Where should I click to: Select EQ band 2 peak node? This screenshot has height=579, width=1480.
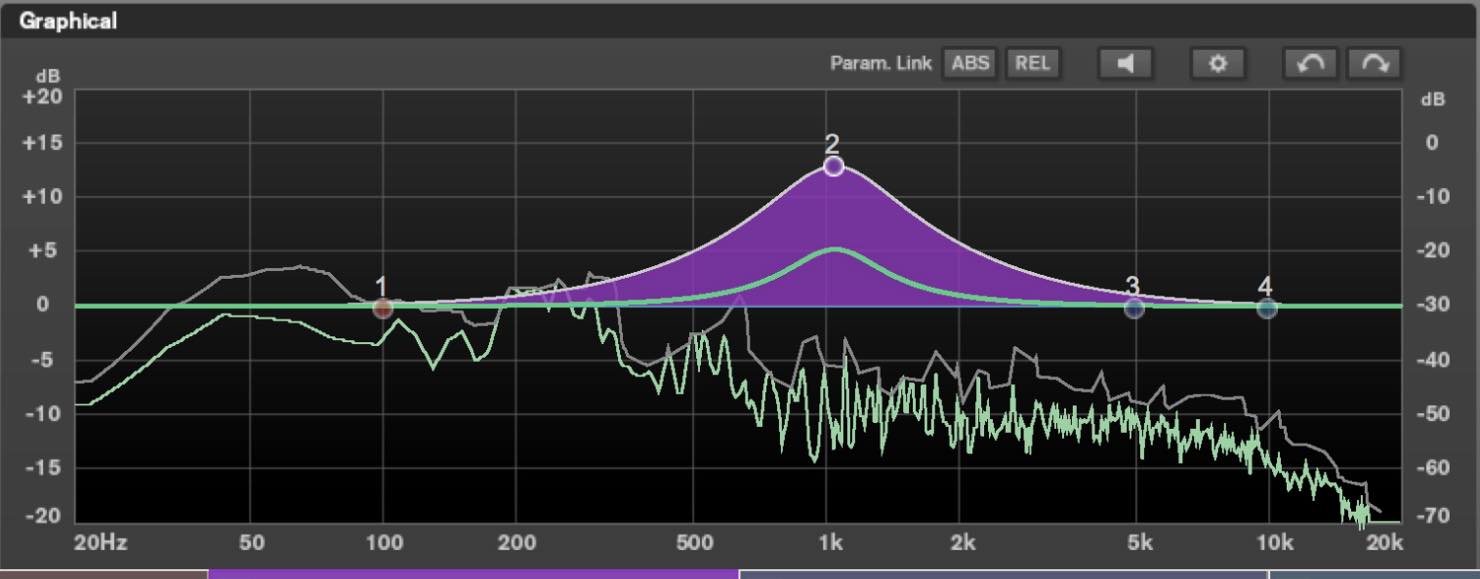(834, 166)
